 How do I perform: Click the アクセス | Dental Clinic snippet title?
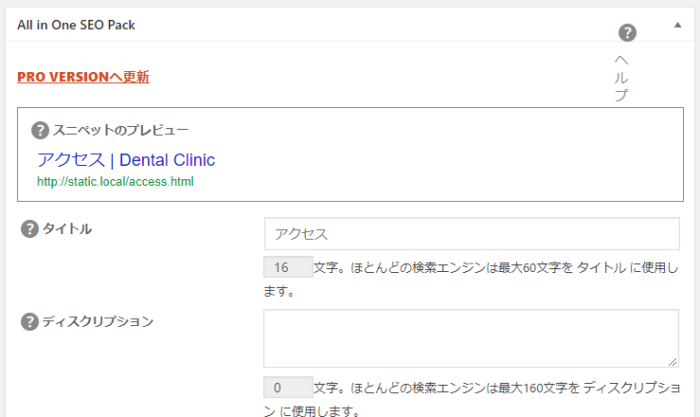[x=126, y=160]
